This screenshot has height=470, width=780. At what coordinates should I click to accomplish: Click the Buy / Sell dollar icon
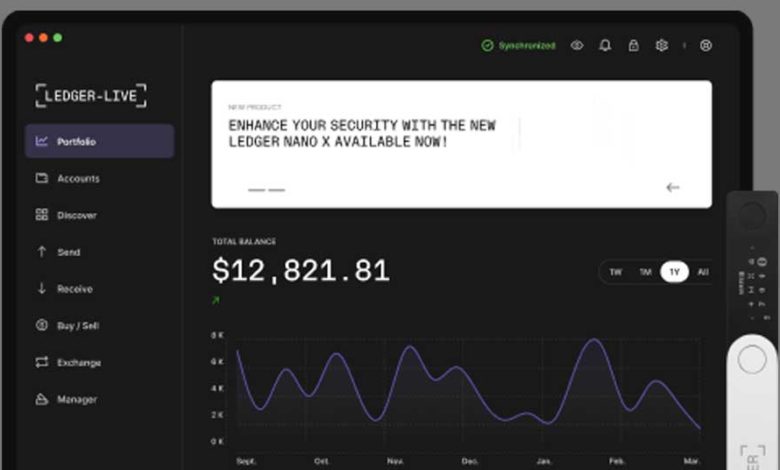point(42,325)
